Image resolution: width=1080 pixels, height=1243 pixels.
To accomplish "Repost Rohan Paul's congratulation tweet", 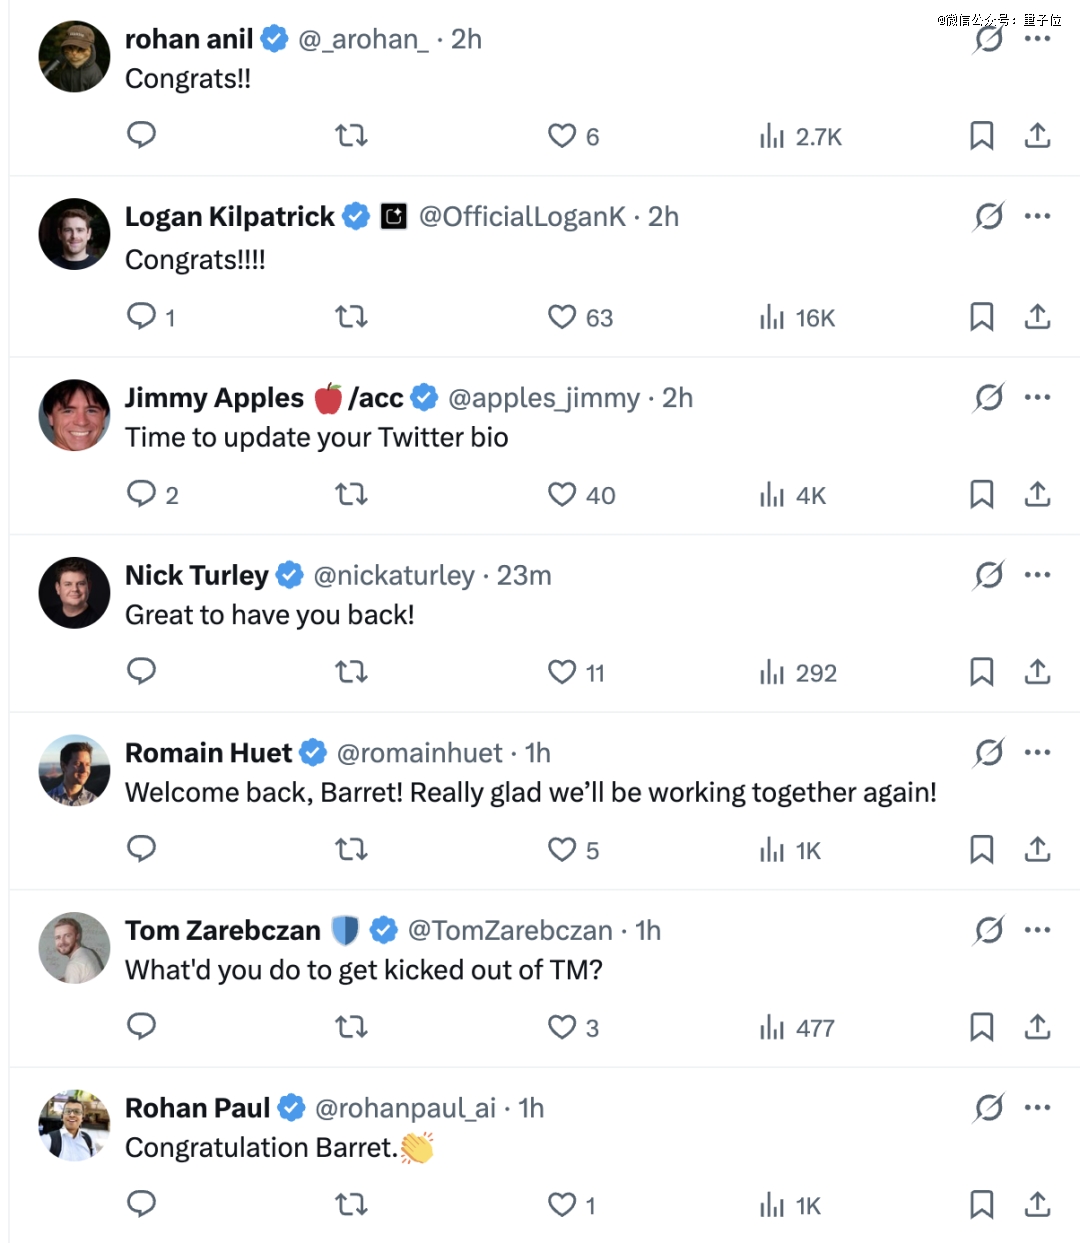I will coord(351,1204).
